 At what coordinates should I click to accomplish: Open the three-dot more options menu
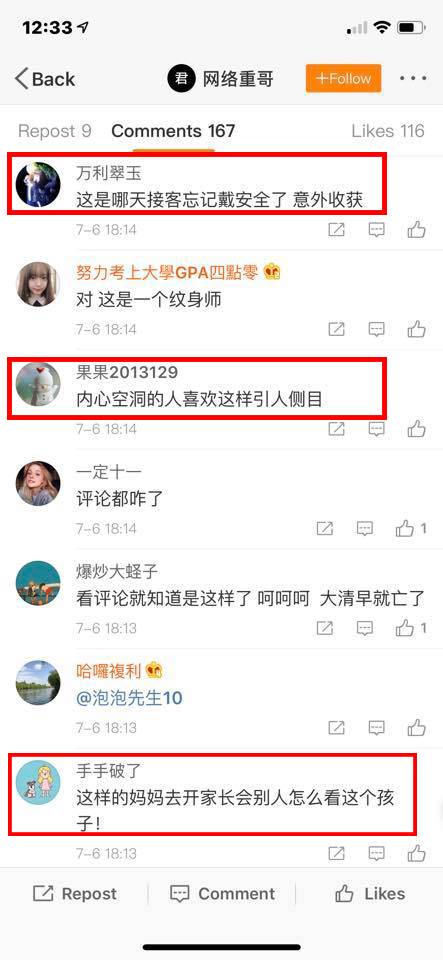pyautogui.click(x=413, y=78)
